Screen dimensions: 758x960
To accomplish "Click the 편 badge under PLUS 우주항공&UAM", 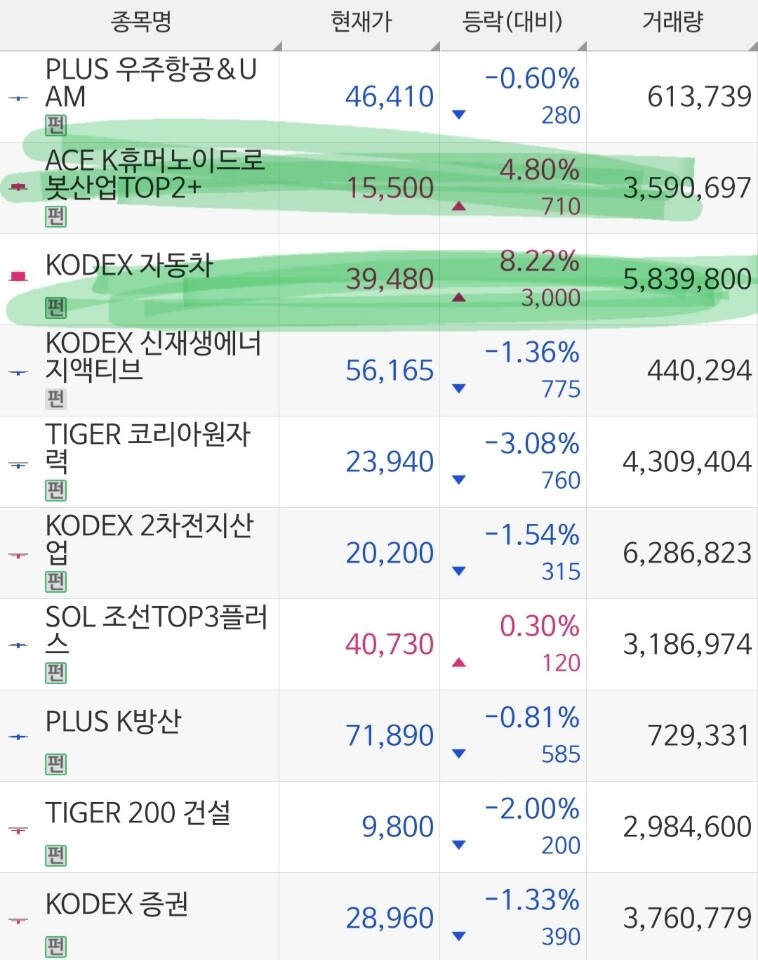I will pyautogui.click(x=55, y=126).
